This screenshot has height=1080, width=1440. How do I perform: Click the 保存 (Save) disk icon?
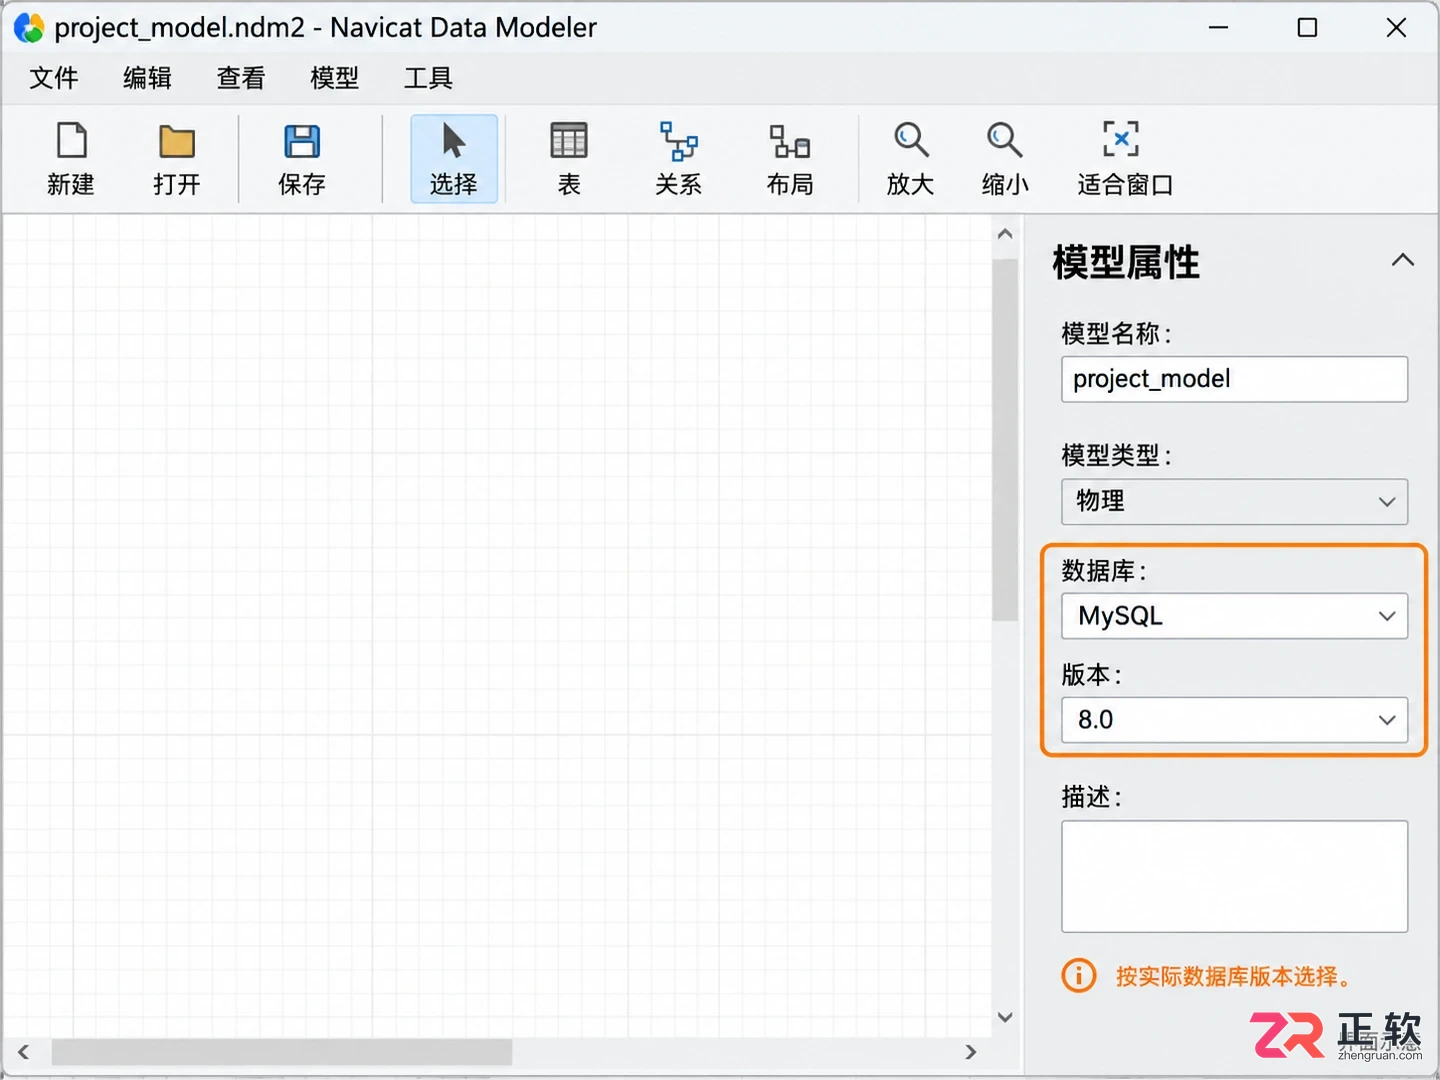tap(302, 141)
